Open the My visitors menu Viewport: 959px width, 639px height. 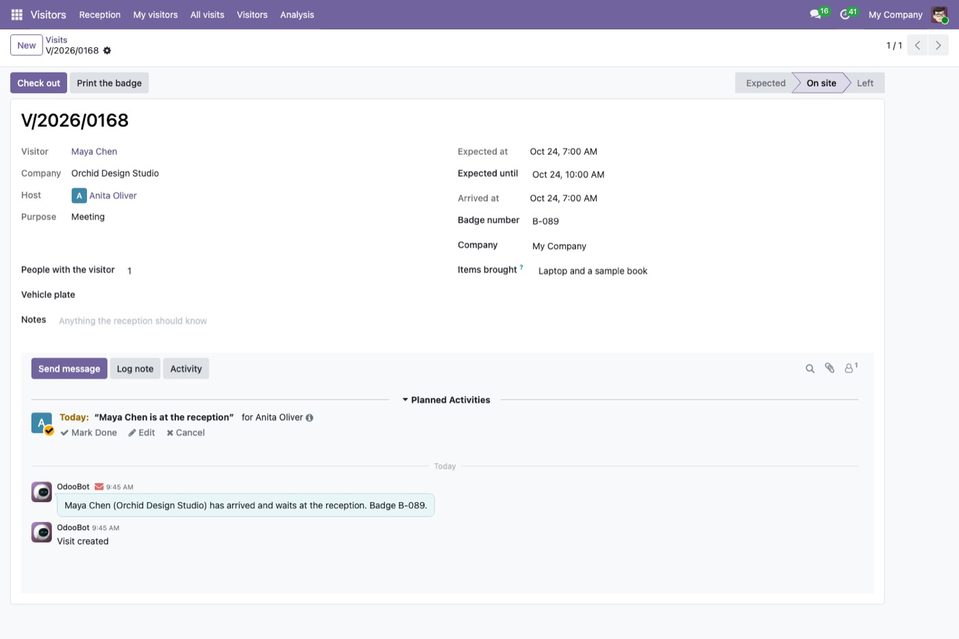(155, 15)
